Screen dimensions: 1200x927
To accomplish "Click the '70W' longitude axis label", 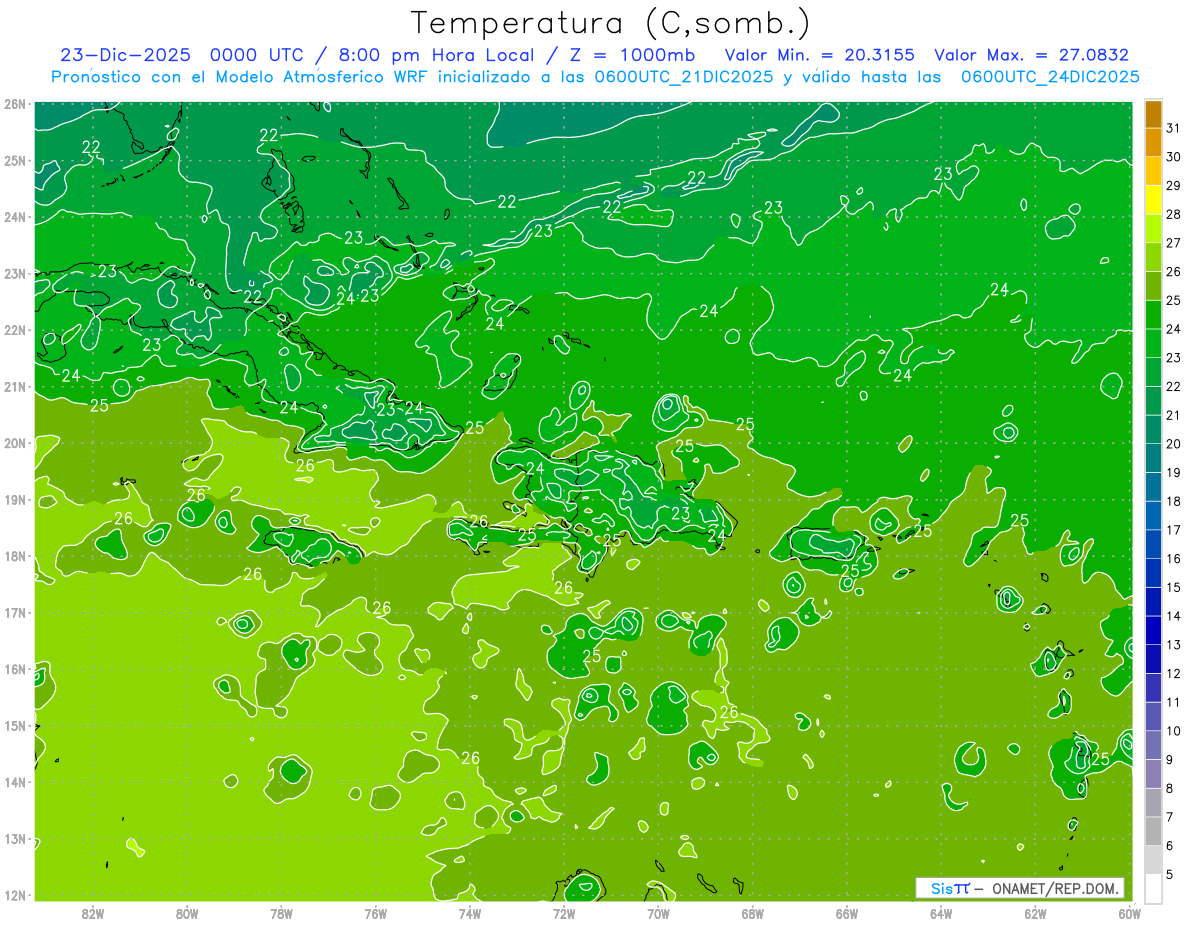I will [658, 913].
